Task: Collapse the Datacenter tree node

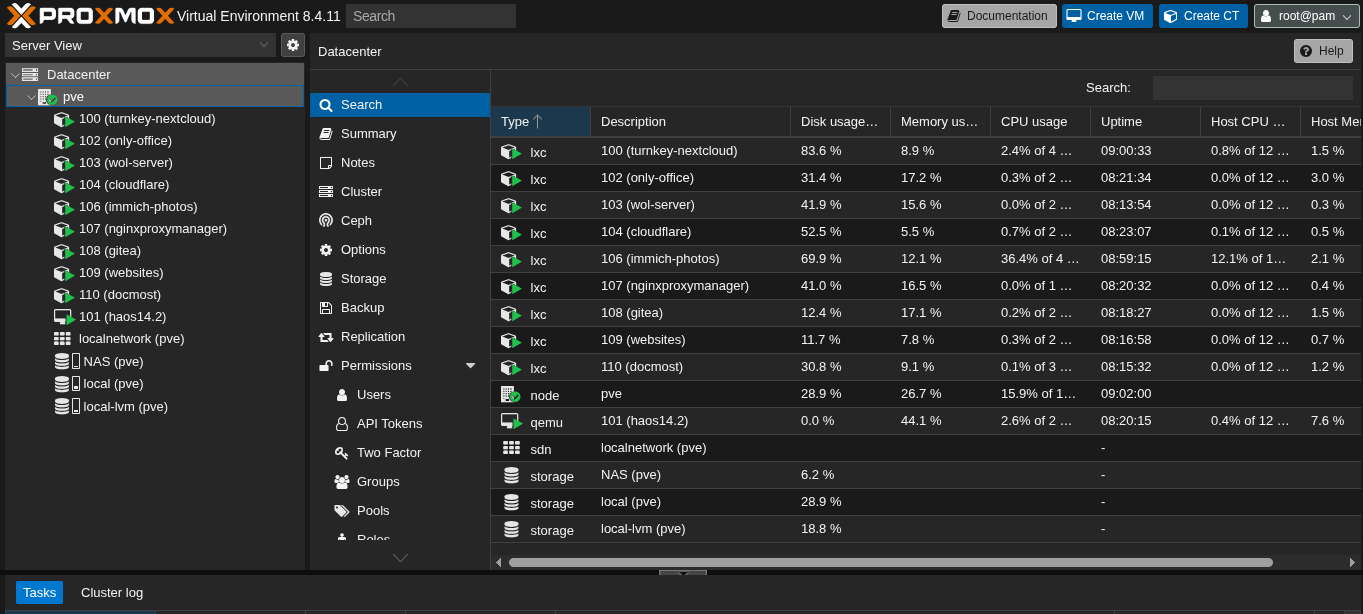Action: coord(14,75)
